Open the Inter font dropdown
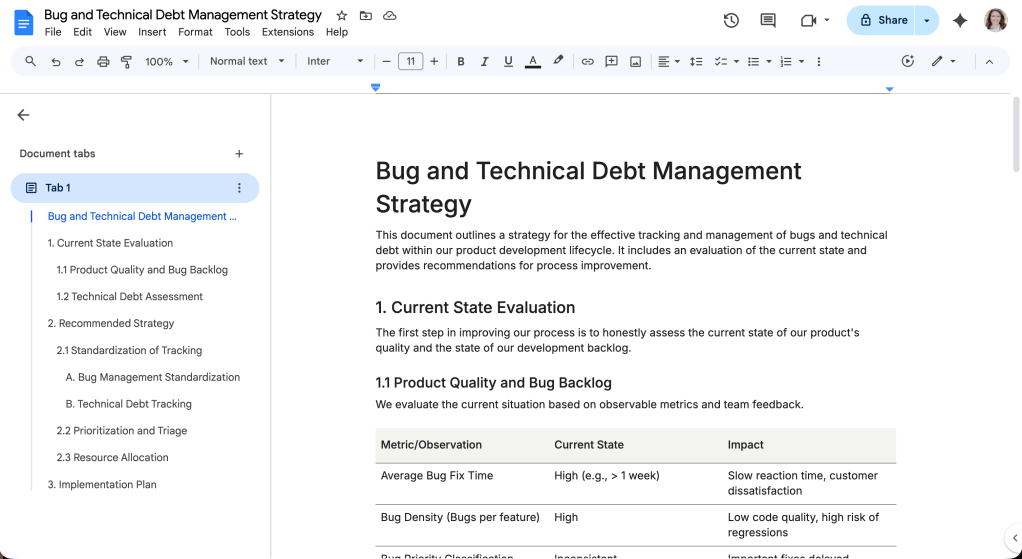 [x=335, y=61]
